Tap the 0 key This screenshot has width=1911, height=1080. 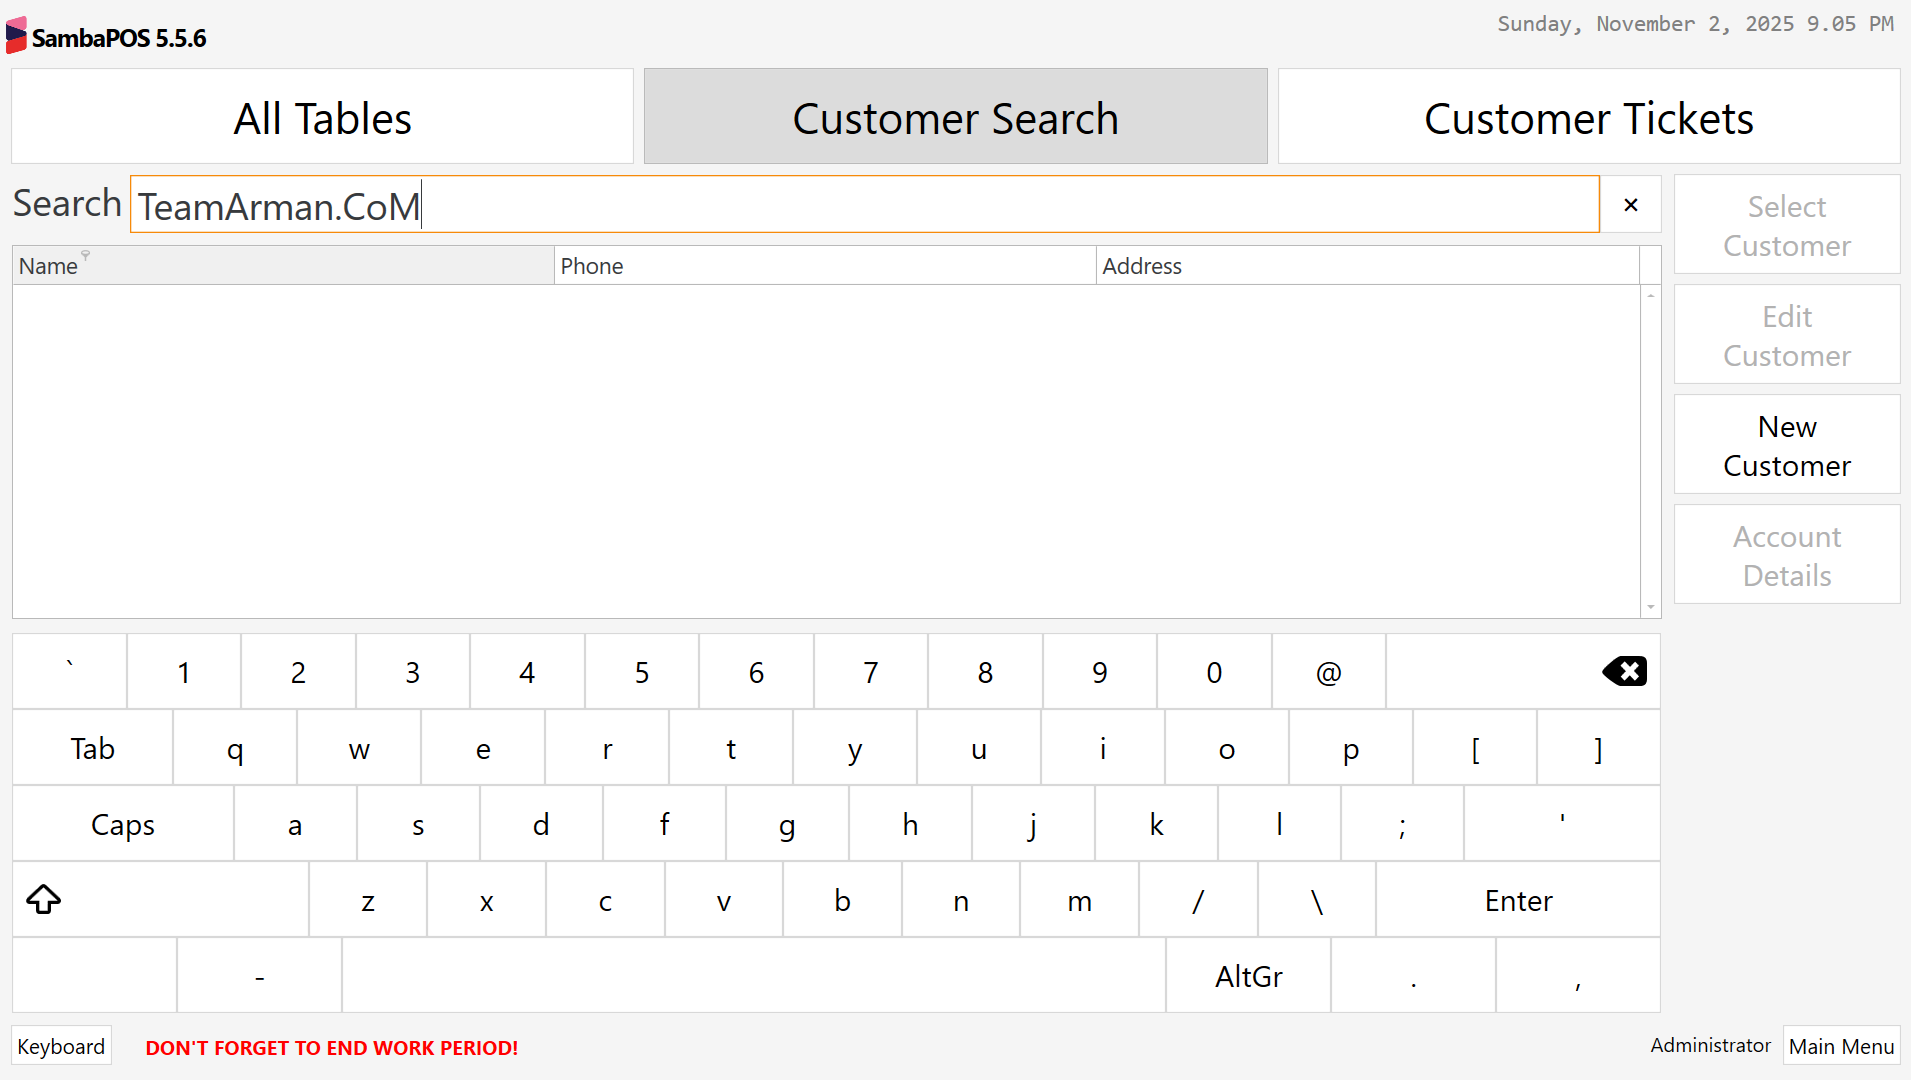(x=1214, y=672)
